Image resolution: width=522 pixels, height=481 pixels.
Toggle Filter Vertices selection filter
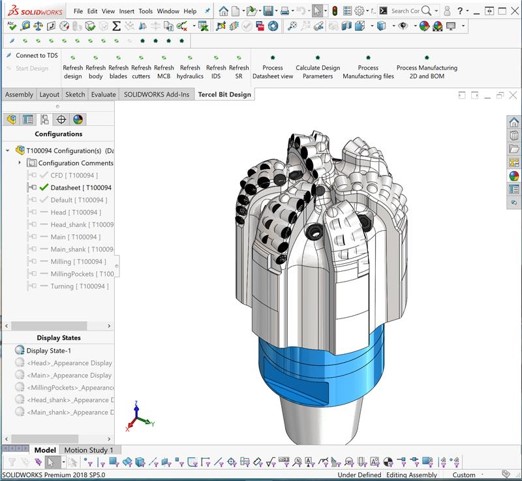(x=88, y=462)
